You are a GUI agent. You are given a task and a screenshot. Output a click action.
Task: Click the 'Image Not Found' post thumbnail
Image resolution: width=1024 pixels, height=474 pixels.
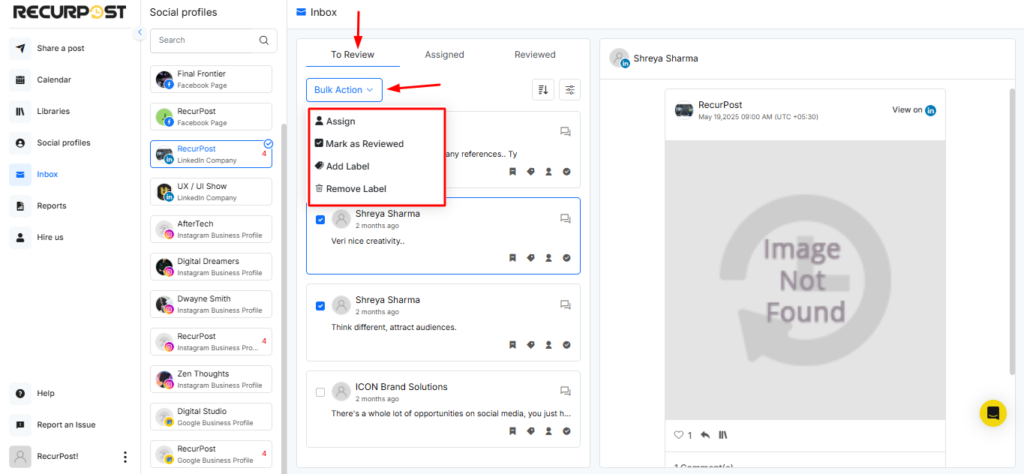pos(805,280)
